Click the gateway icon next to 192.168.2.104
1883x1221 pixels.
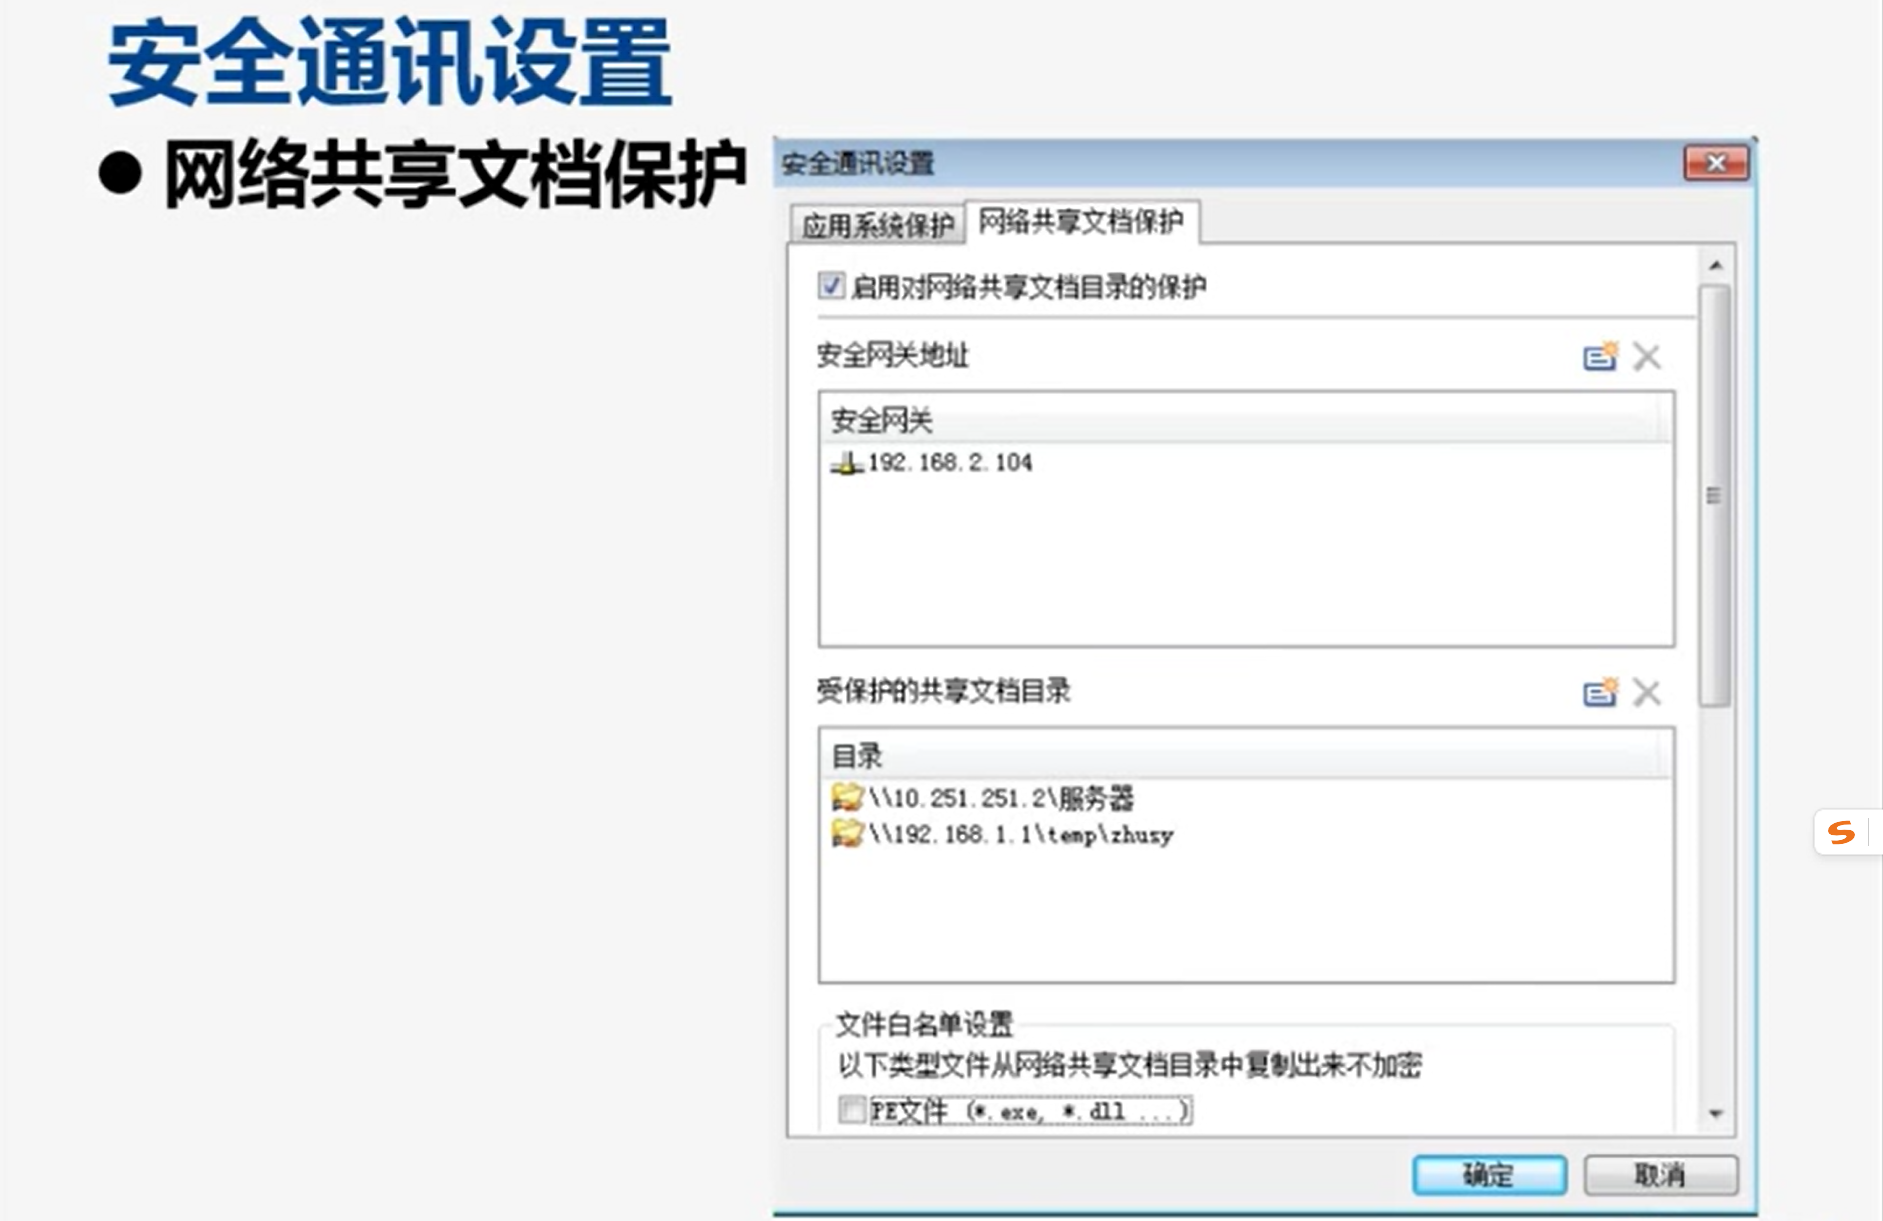coord(846,463)
